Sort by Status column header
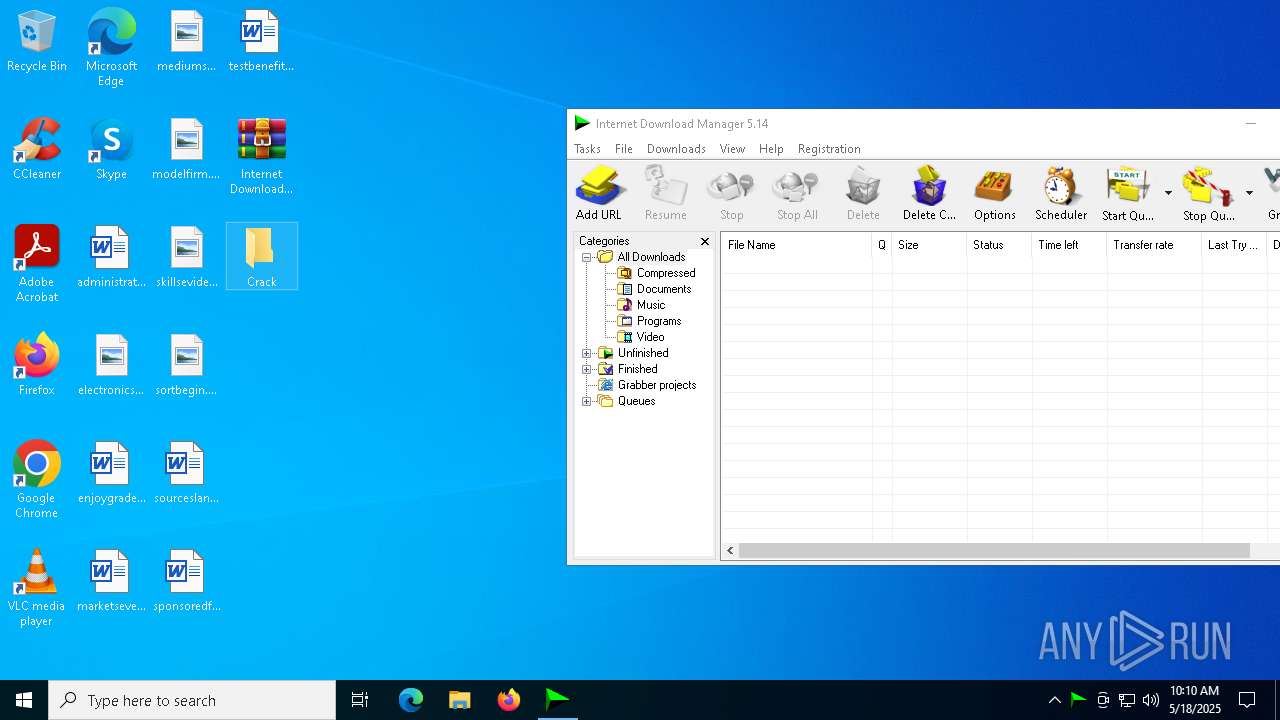The width and height of the screenshot is (1280, 720). [x=999, y=245]
